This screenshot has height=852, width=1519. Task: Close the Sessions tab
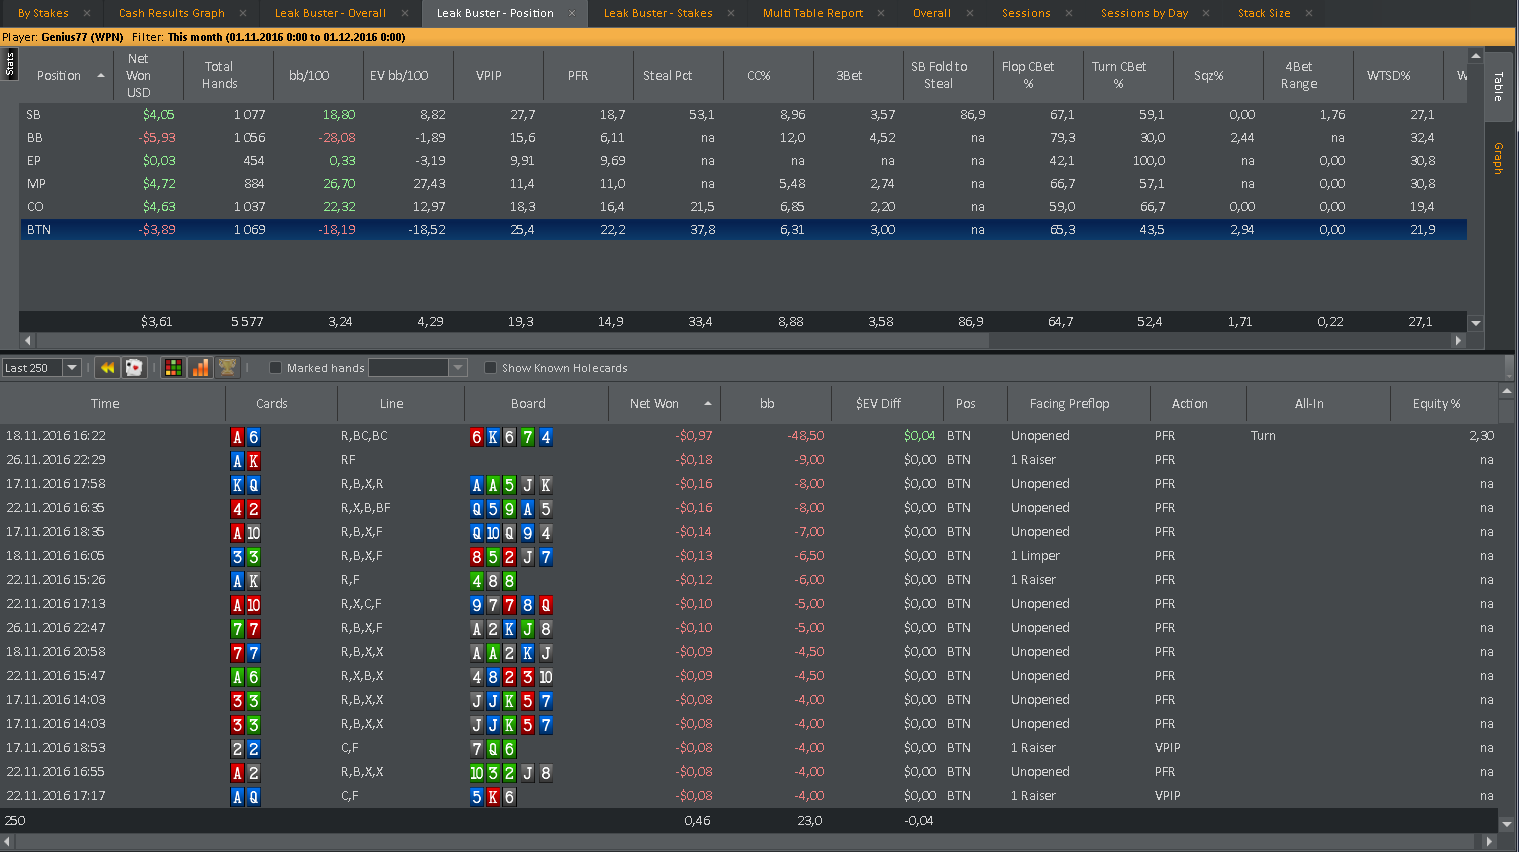coord(1069,13)
